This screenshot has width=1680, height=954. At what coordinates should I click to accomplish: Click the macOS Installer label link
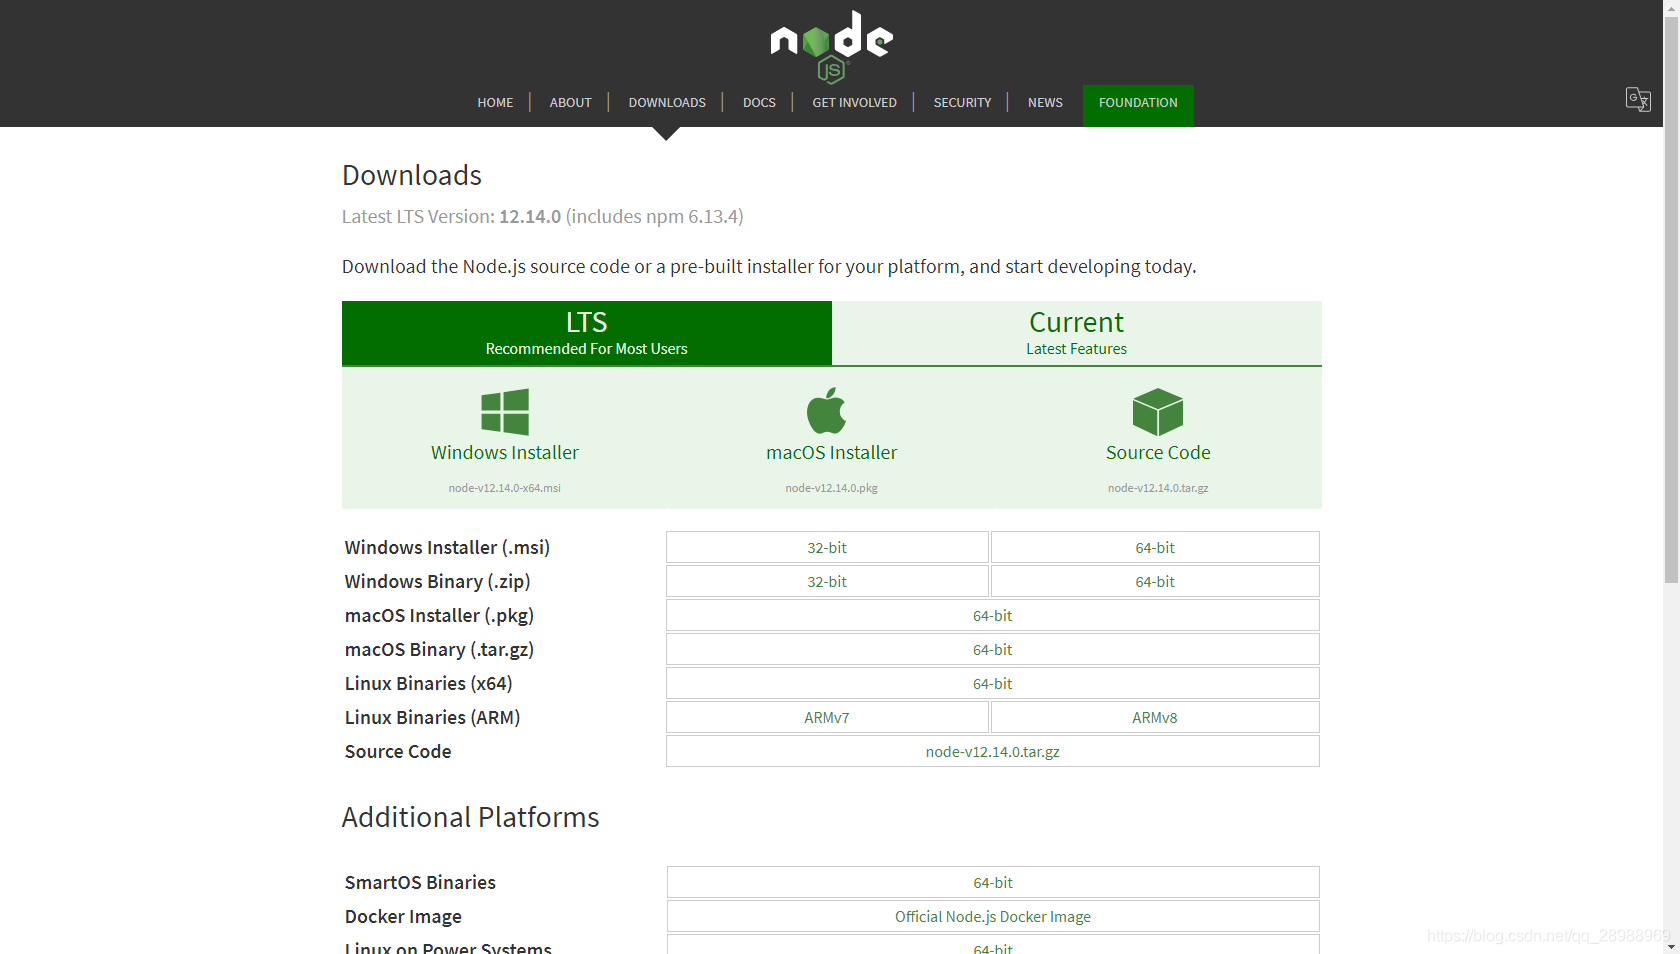coord(832,453)
